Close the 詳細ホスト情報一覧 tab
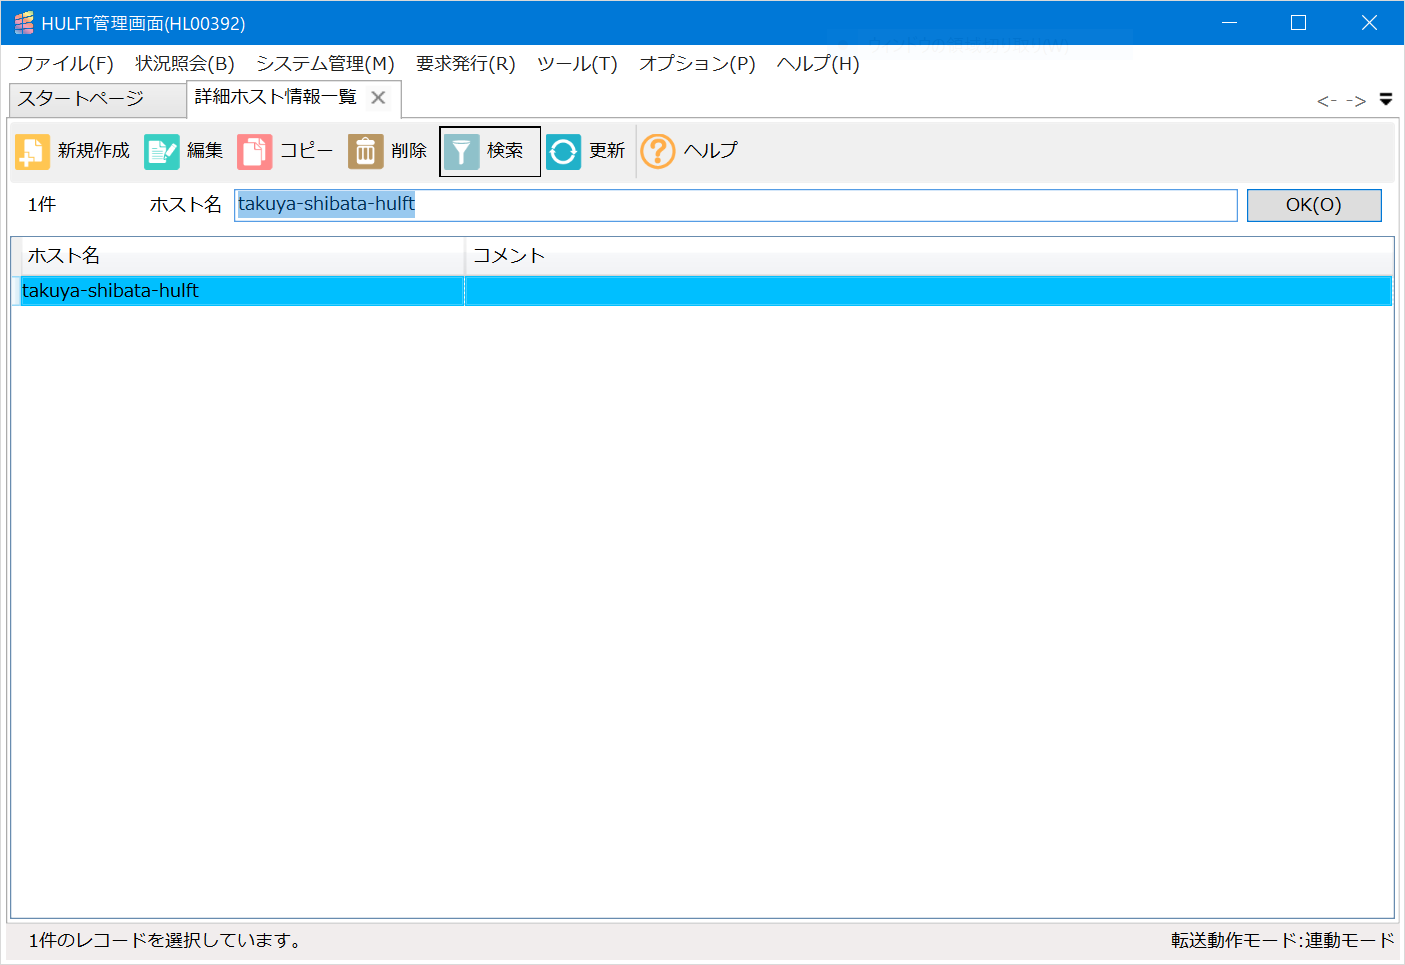 tap(378, 97)
